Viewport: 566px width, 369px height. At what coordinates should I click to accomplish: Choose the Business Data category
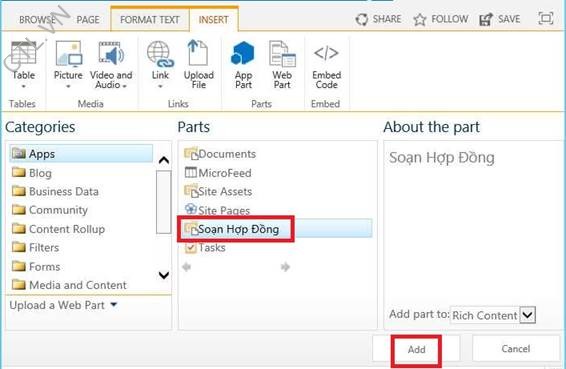[55, 191]
